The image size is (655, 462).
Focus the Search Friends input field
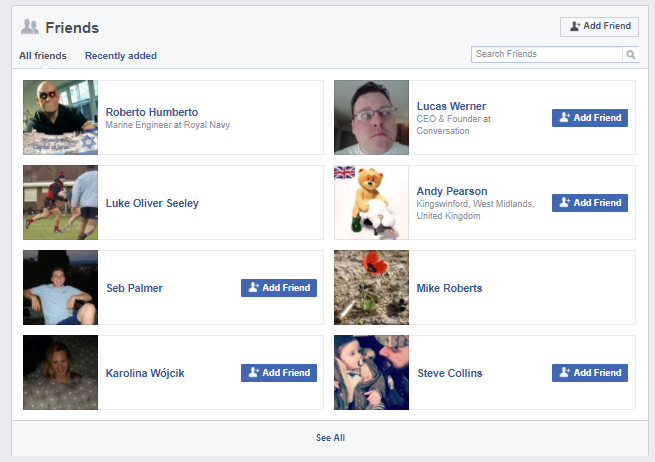tap(547, 54)
